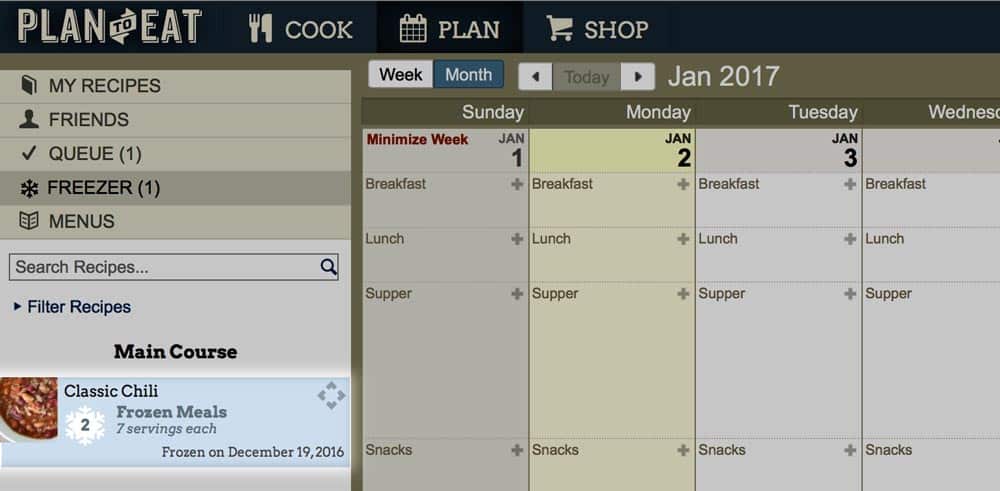Switch calendar to Week view

click(401, 75)
